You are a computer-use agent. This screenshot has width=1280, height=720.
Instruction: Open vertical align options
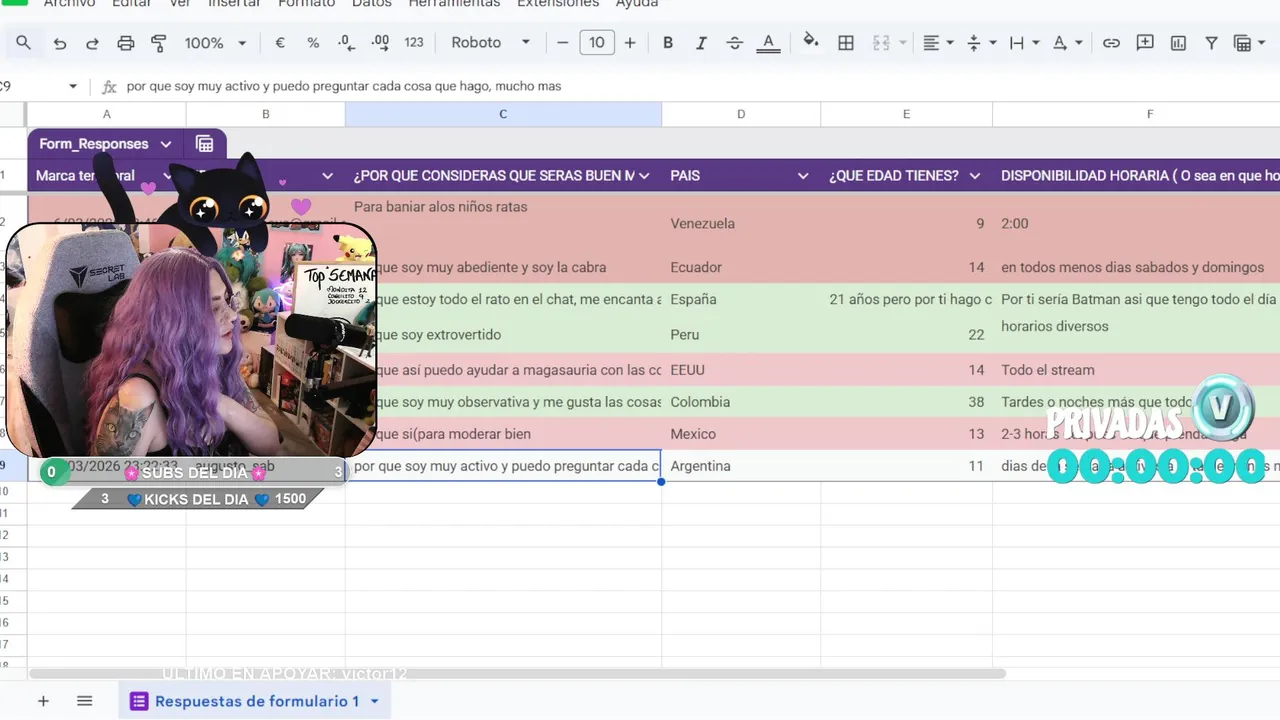point(981,43)
